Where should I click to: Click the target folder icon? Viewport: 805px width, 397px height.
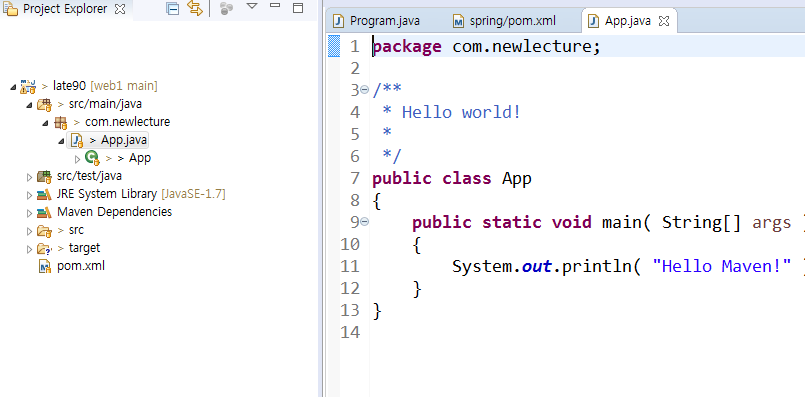[x=44, y=249]
